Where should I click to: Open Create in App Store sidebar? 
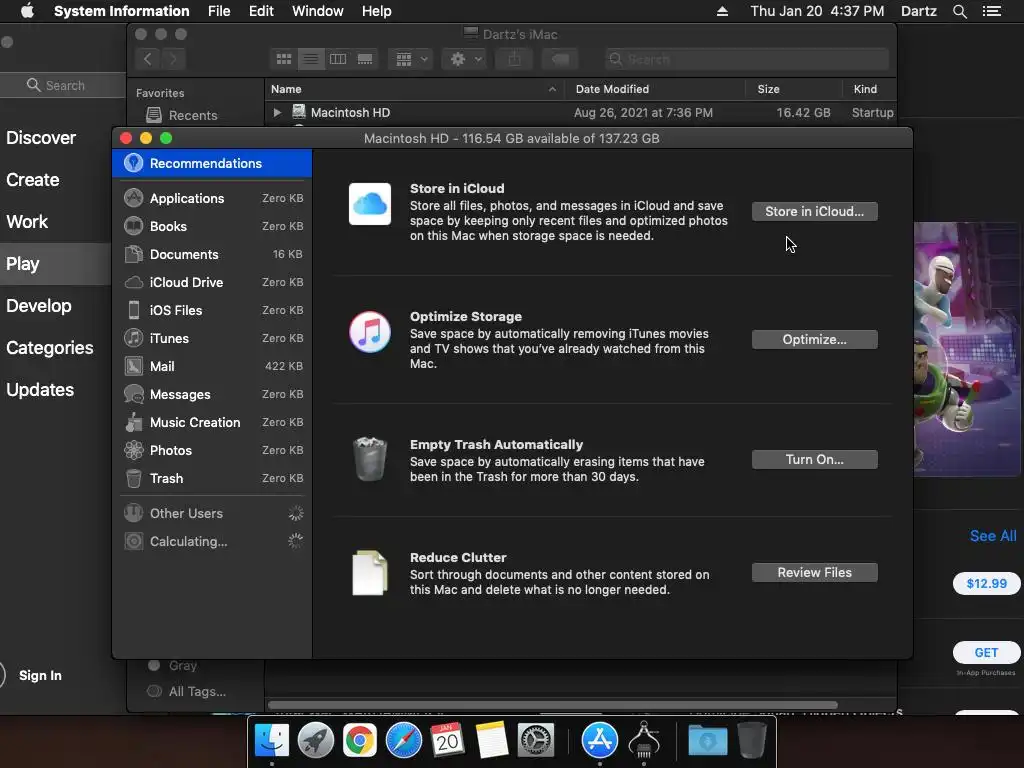pos(33,180)
